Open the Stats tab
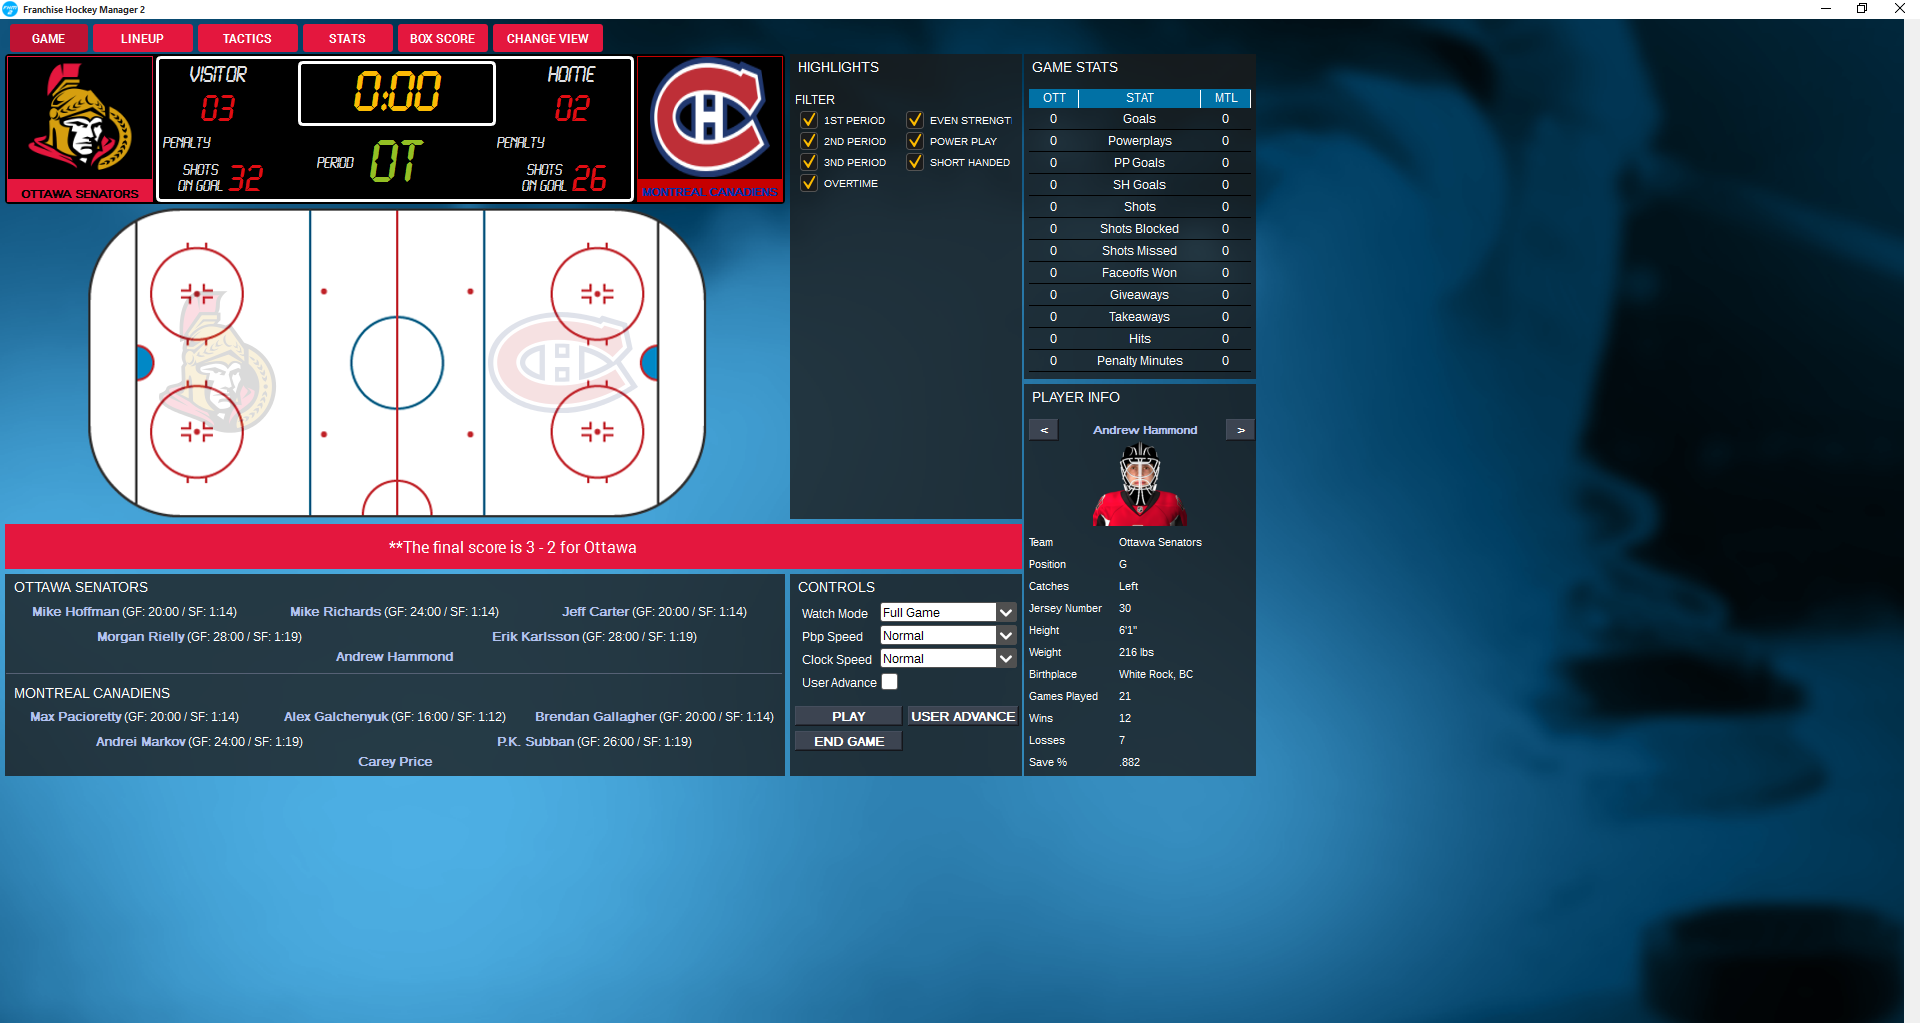Image resolution: width=1920 pixels, height=1023 pixels. 347,39
